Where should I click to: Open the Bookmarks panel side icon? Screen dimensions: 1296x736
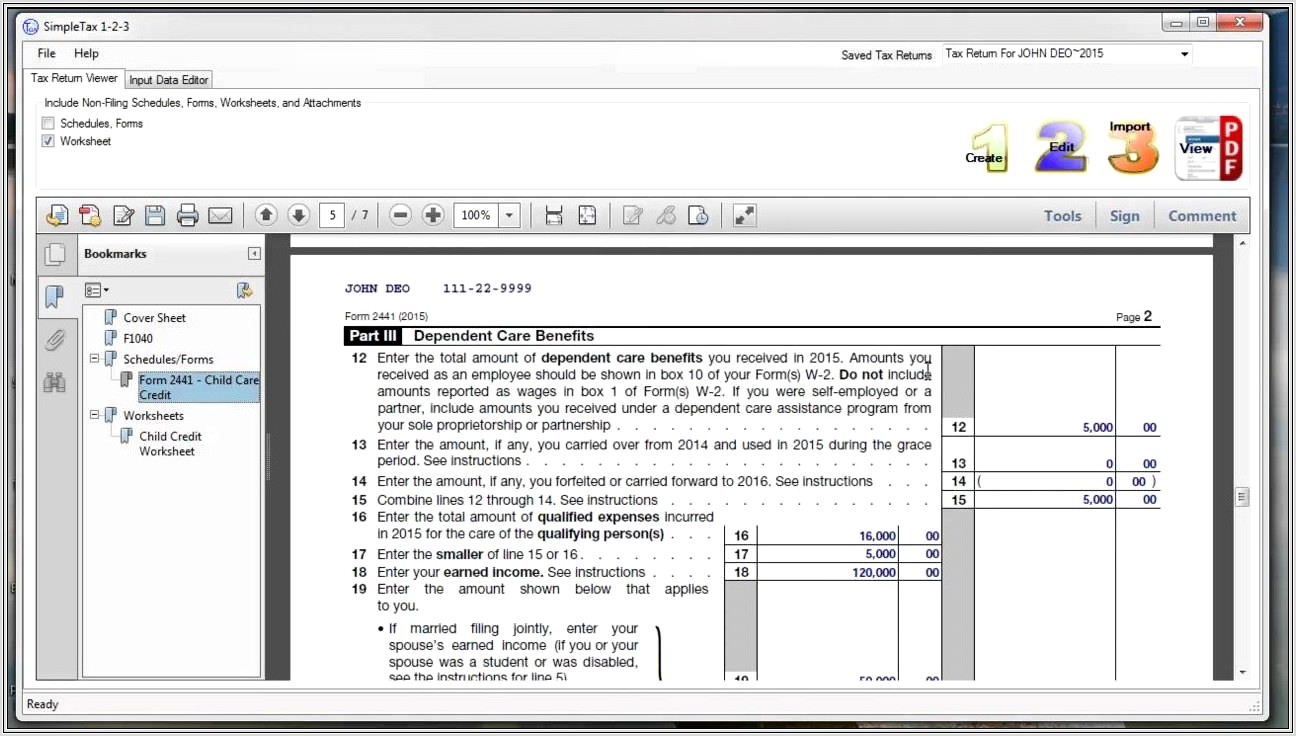tap(54, 296)
